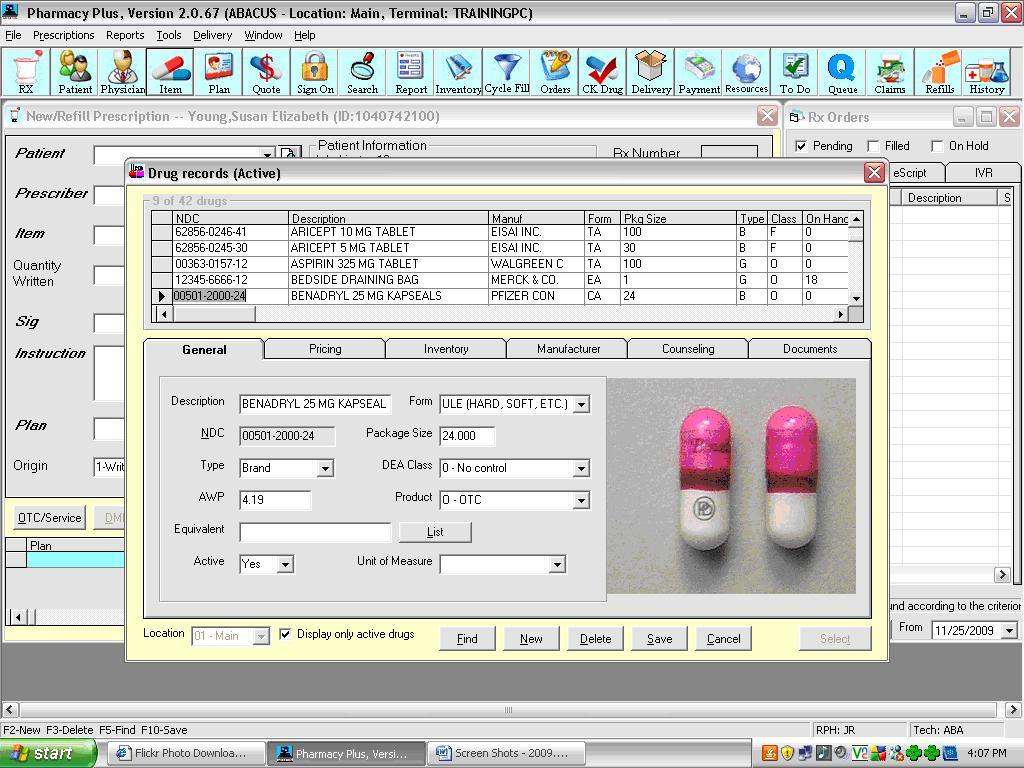Toggle the Pending checkbox in Rx Orders

click(x=801, y=146)
